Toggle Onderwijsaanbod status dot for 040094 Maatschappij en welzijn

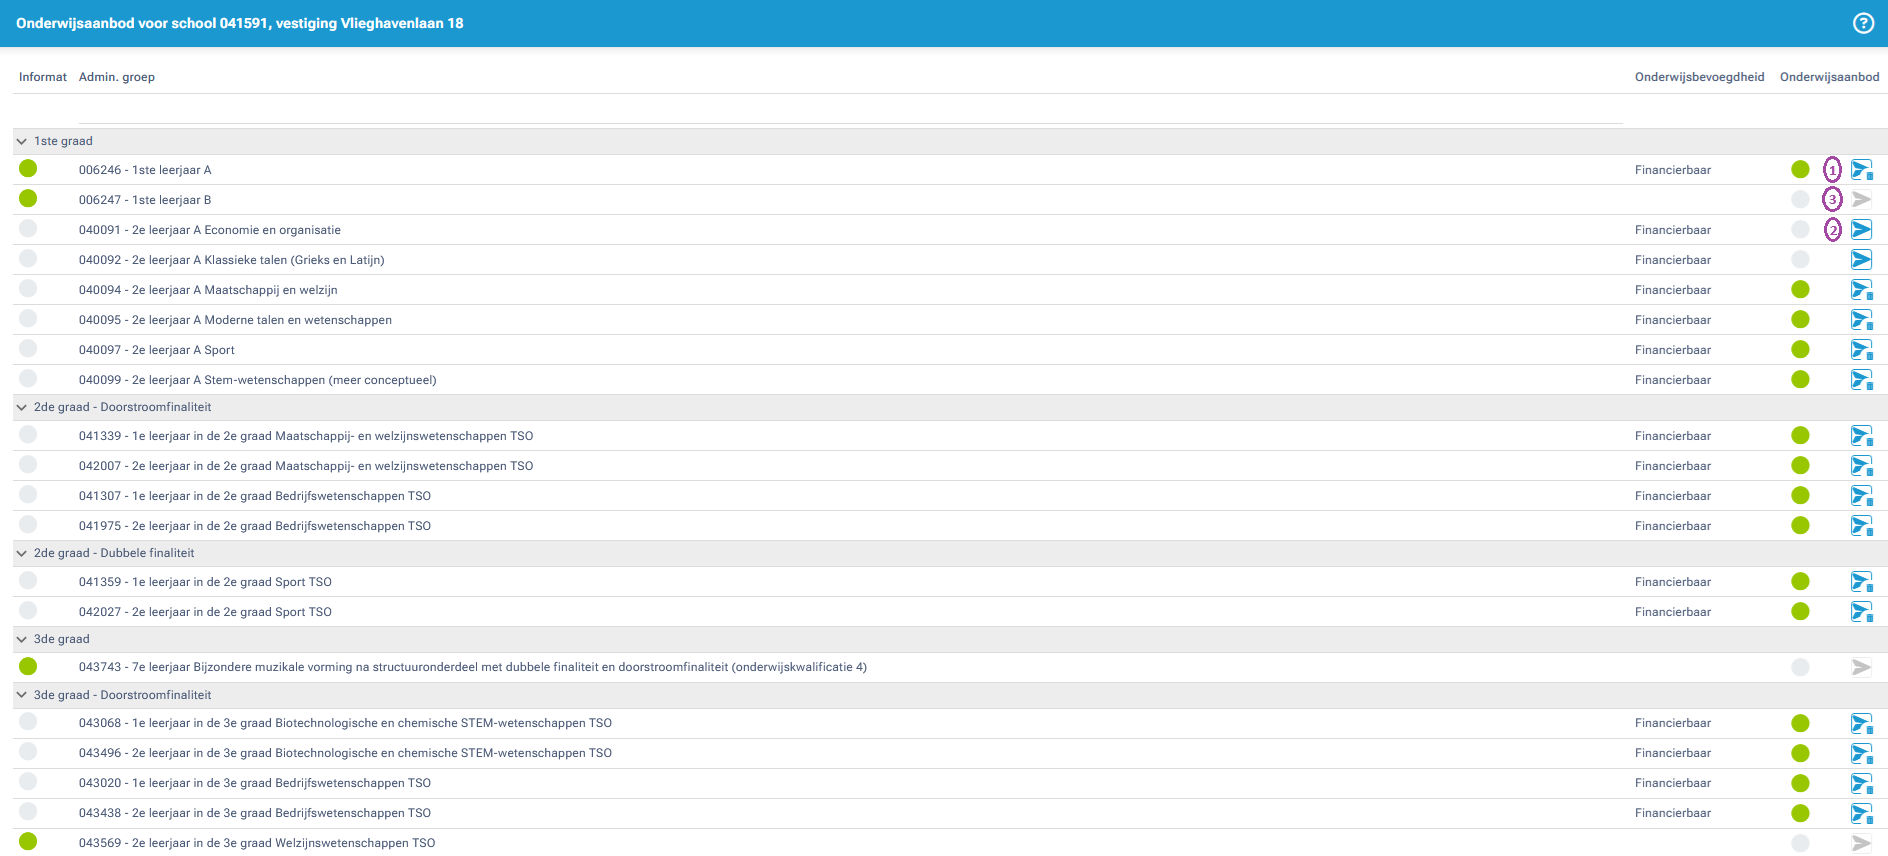pyautogui.click(x=1800, y=290)
